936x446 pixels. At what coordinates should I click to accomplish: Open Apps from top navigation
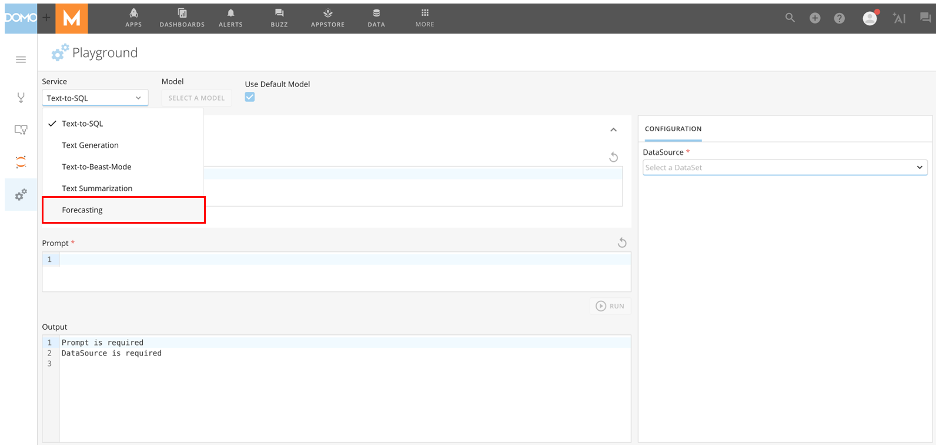(x=134, y=18)
